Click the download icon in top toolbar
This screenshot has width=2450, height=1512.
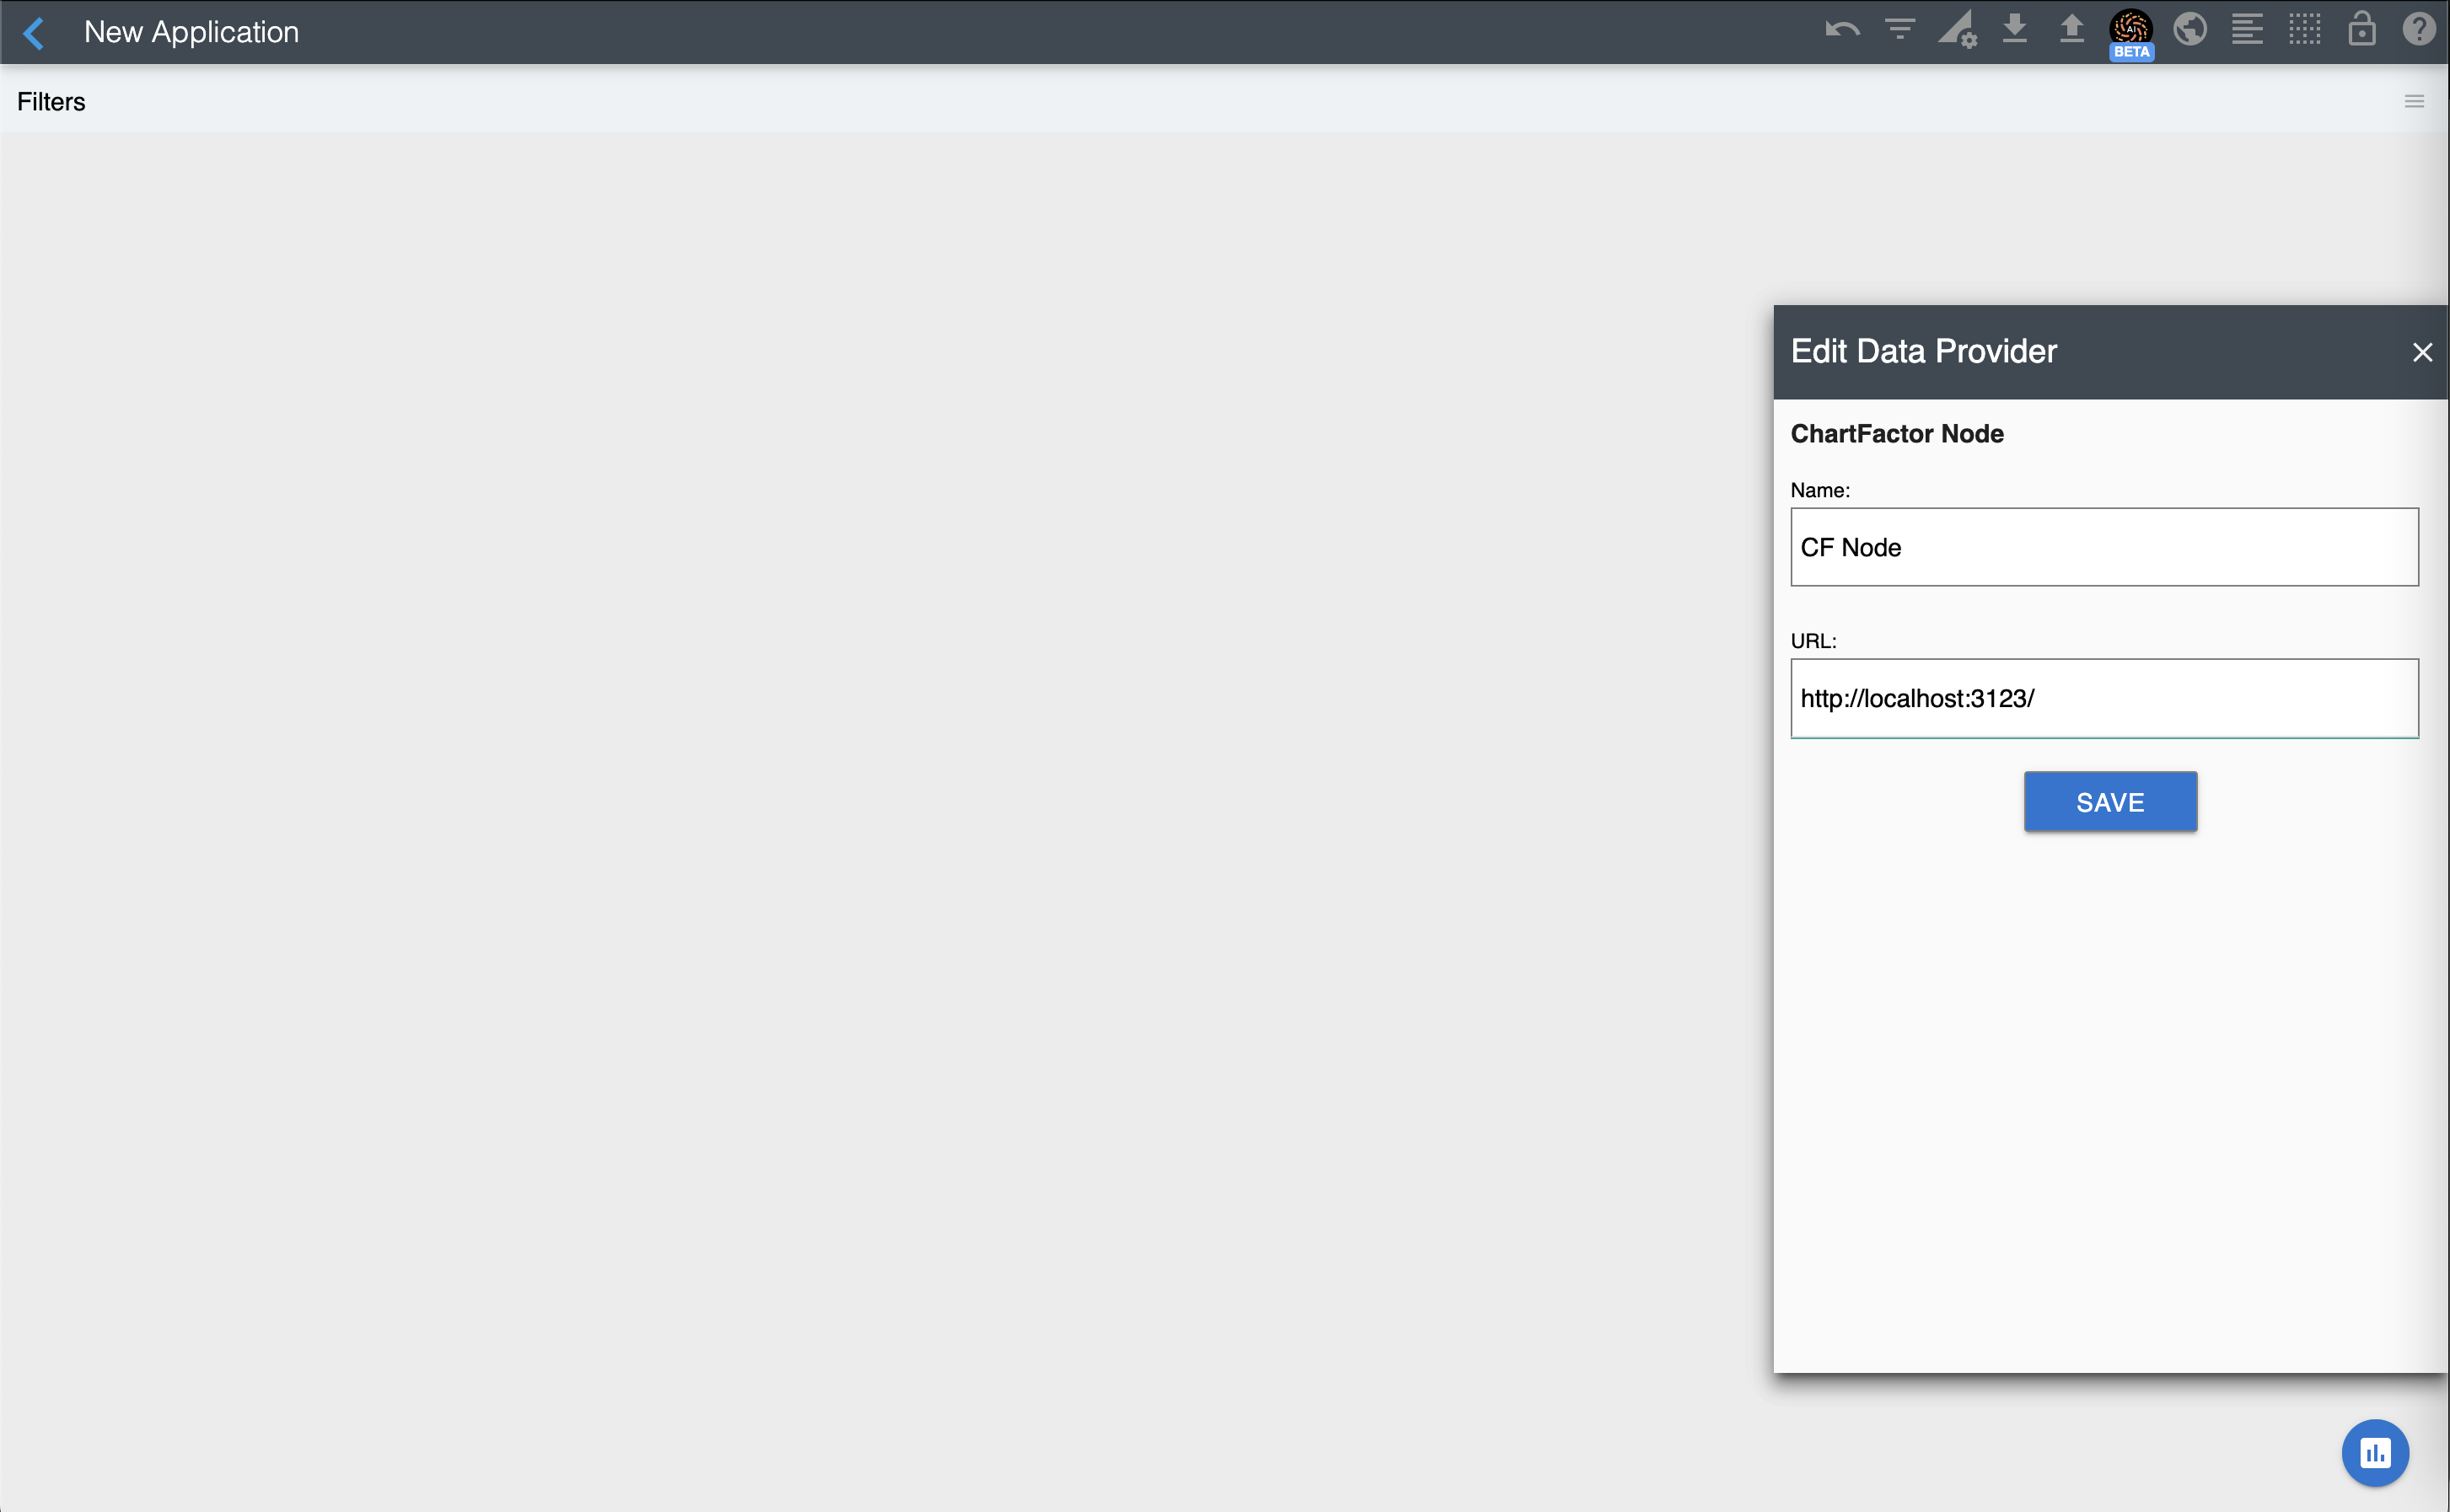pyautogui.click(x=2015, y=30)
